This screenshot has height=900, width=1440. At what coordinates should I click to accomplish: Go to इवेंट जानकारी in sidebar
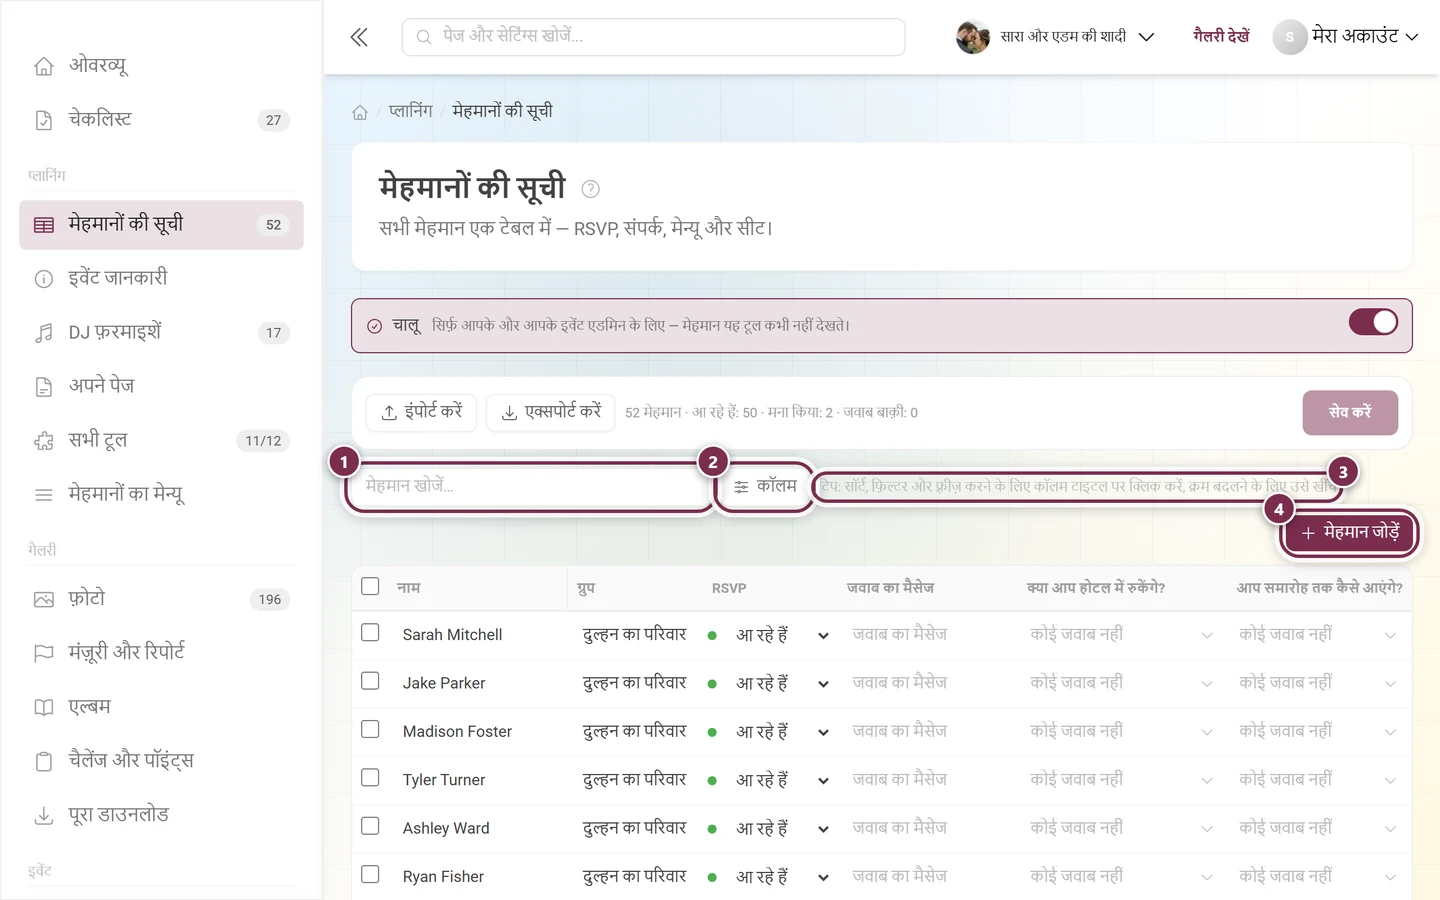click(x=161, y=279)
